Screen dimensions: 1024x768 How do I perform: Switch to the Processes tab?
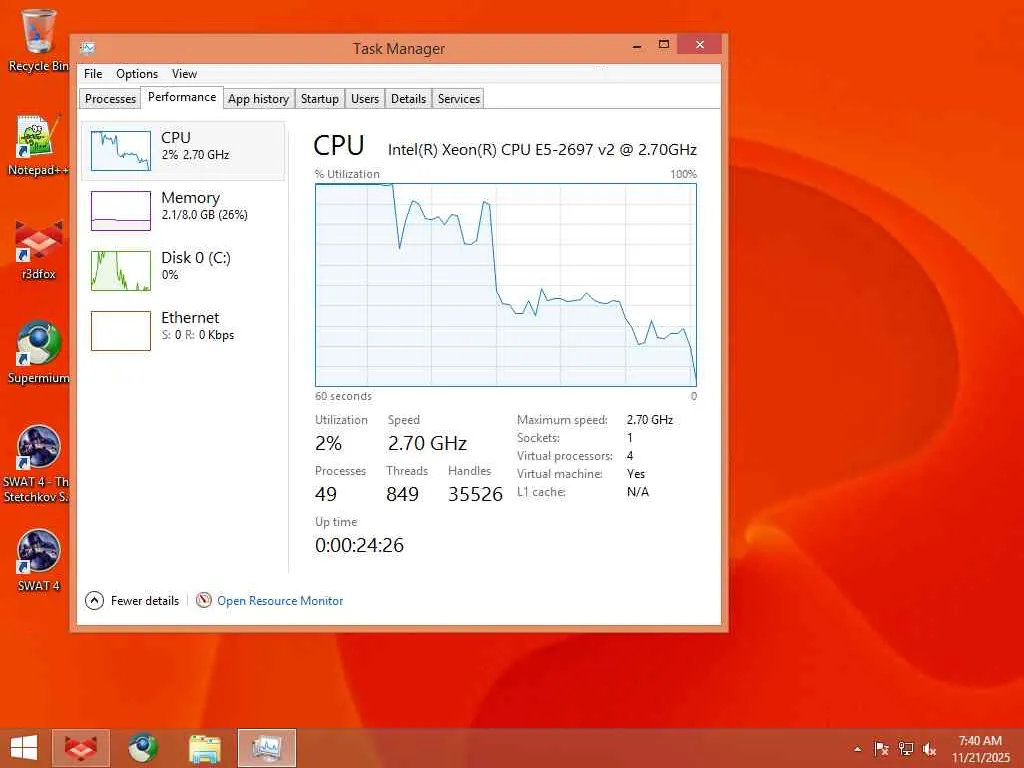[x=110, y=99]
